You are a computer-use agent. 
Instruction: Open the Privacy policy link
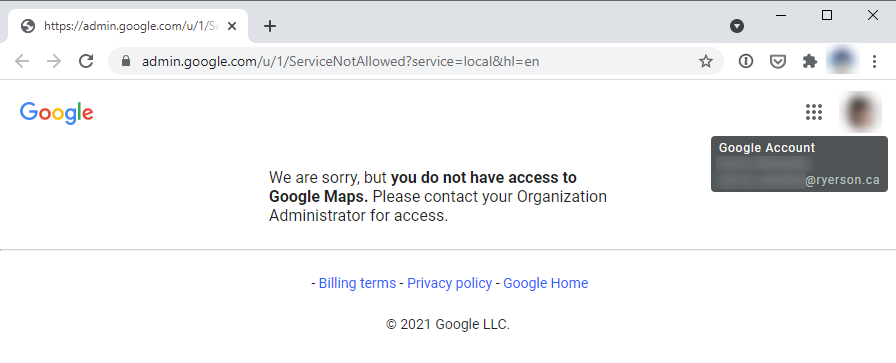coord(450,283)
